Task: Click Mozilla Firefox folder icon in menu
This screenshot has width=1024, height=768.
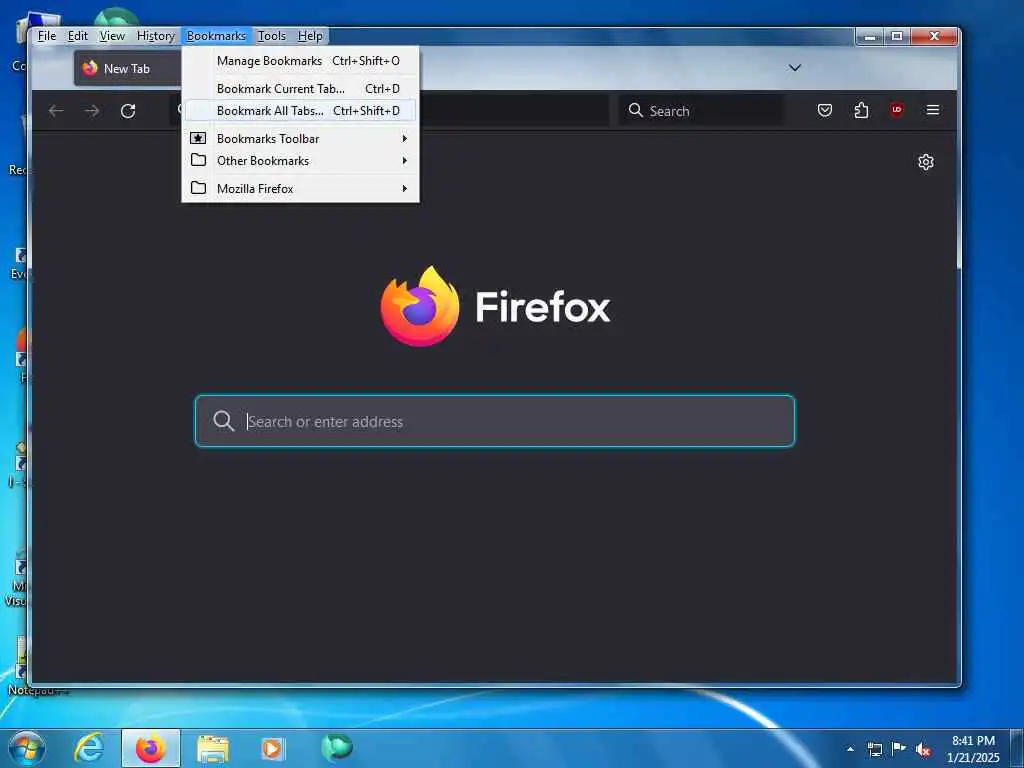Action: (198, 188)
